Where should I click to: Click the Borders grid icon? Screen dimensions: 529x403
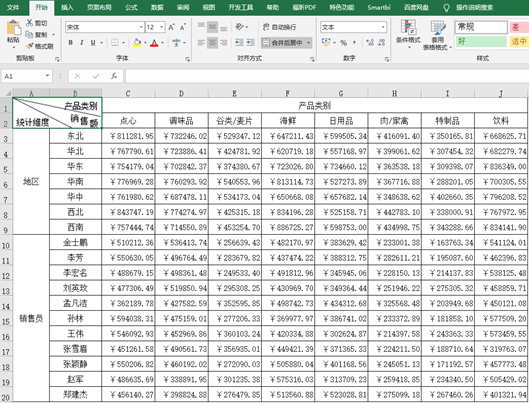point(115,43)
